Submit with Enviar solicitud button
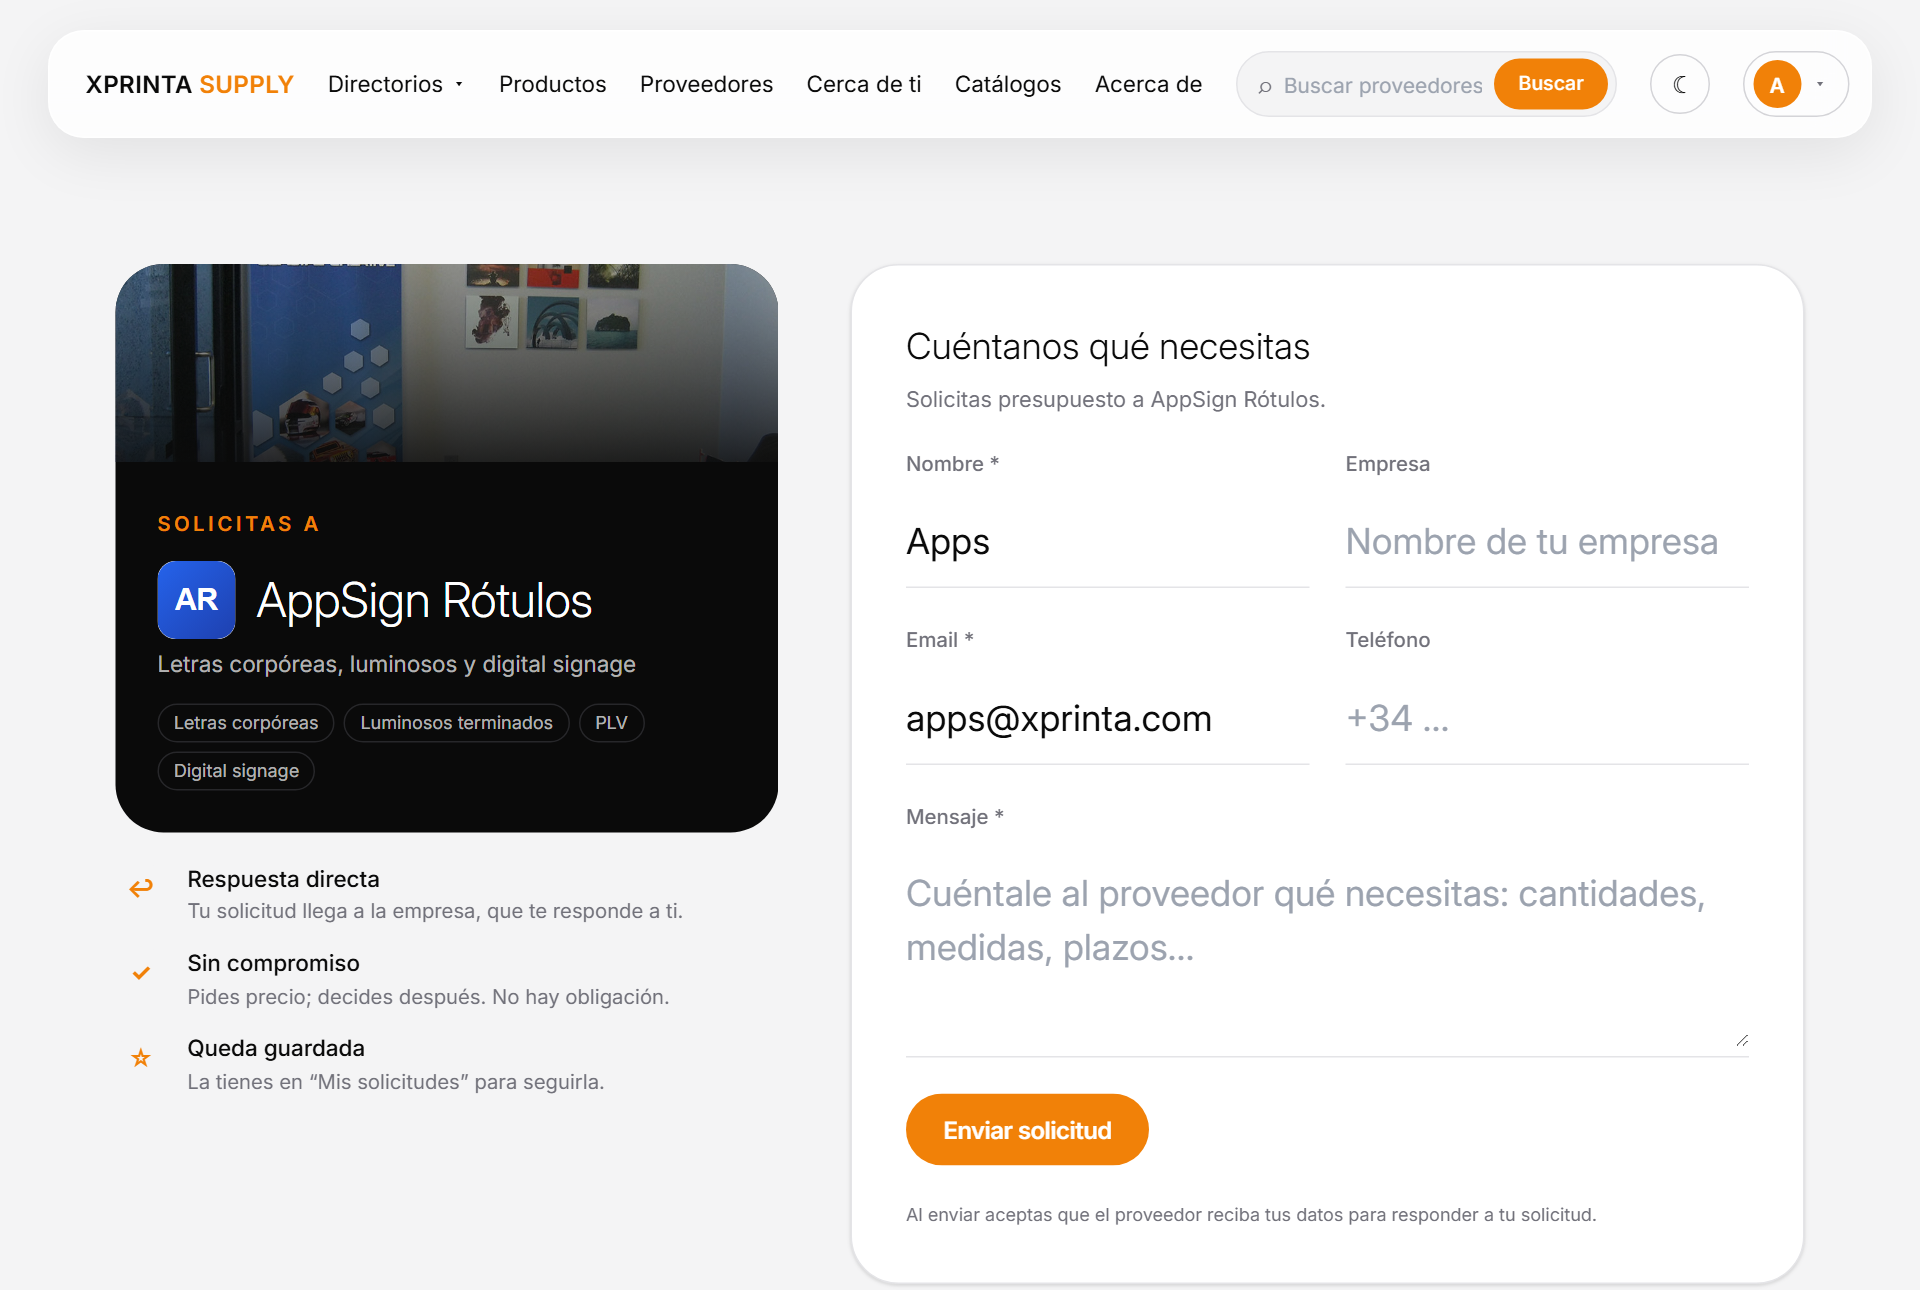1920x1290 pixels. point(1027,1130)
